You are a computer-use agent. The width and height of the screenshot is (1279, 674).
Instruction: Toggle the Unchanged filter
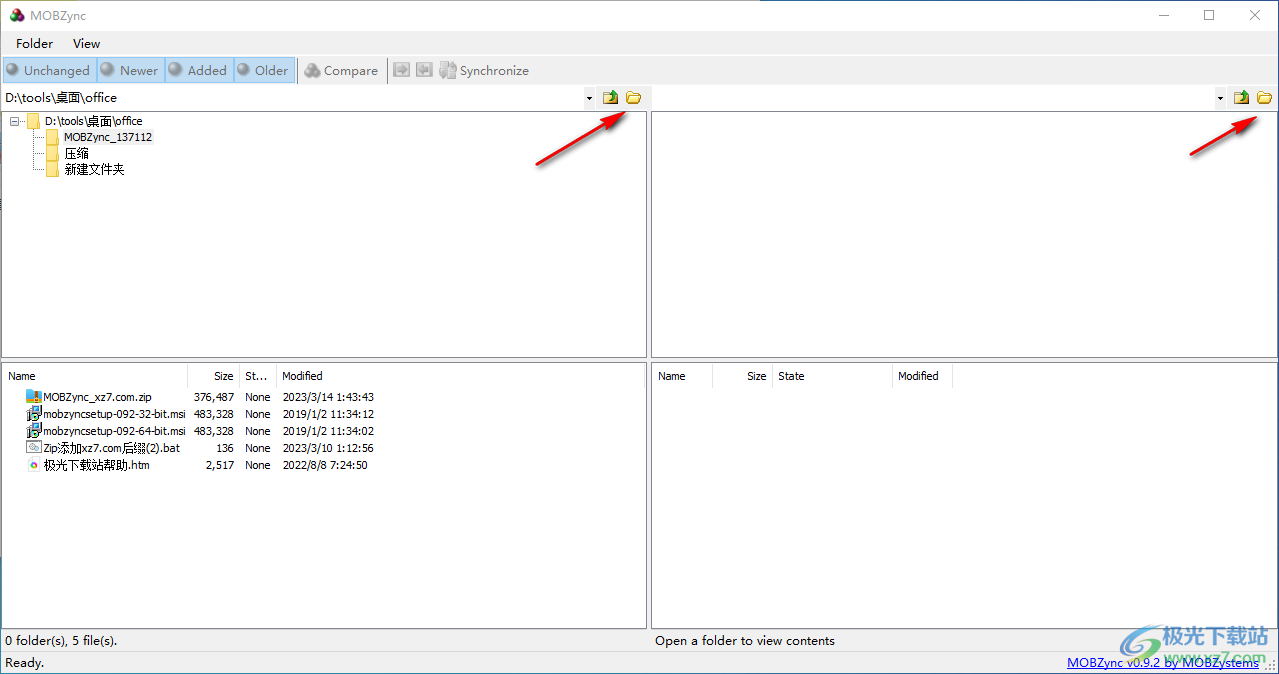point(48,70)
